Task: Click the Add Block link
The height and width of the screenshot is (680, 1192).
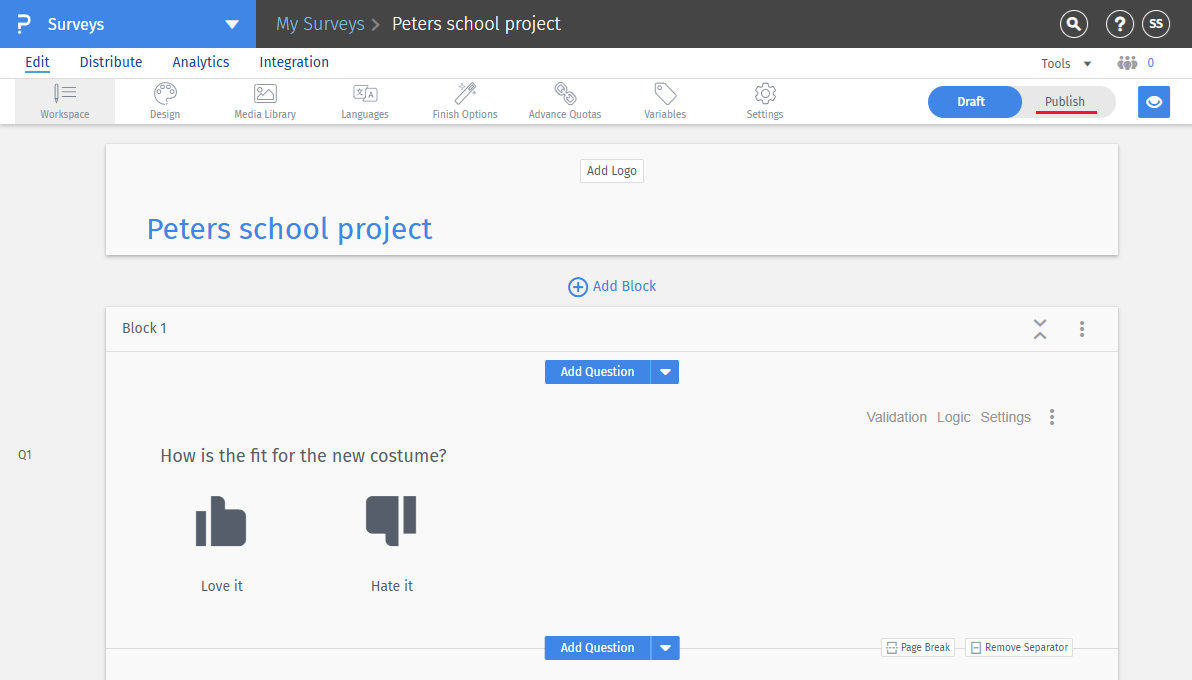Action: [x=612, y=287]
